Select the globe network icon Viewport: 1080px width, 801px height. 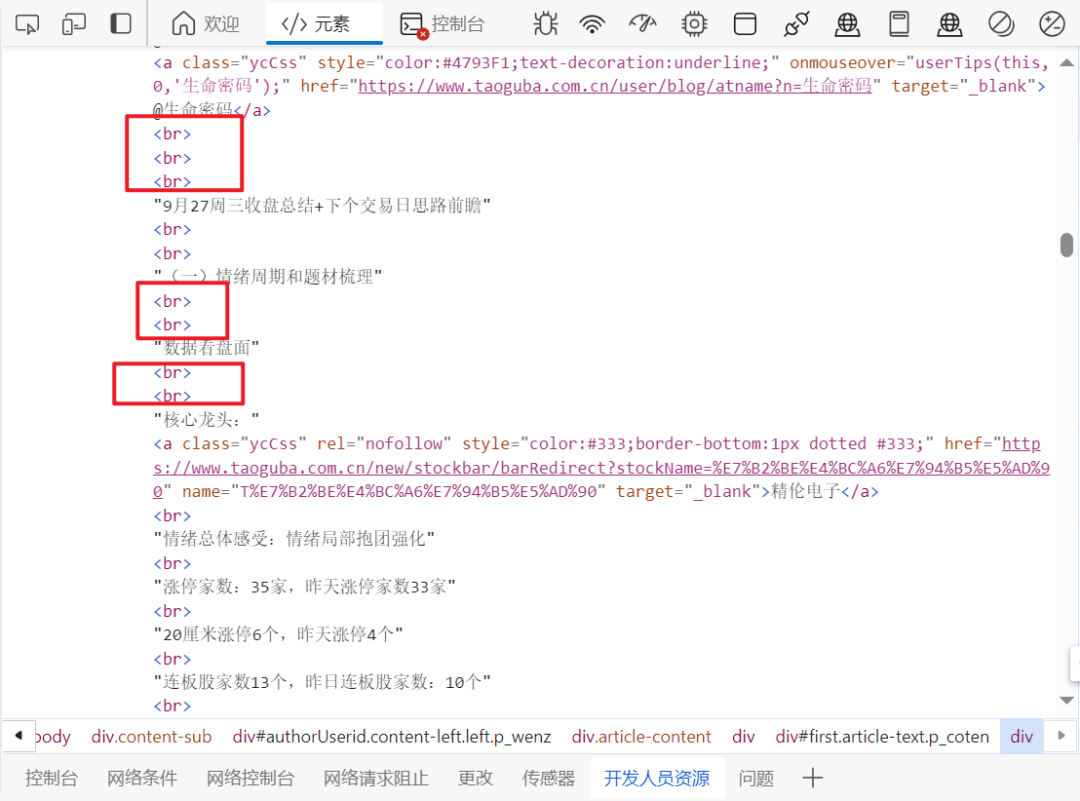847,23
